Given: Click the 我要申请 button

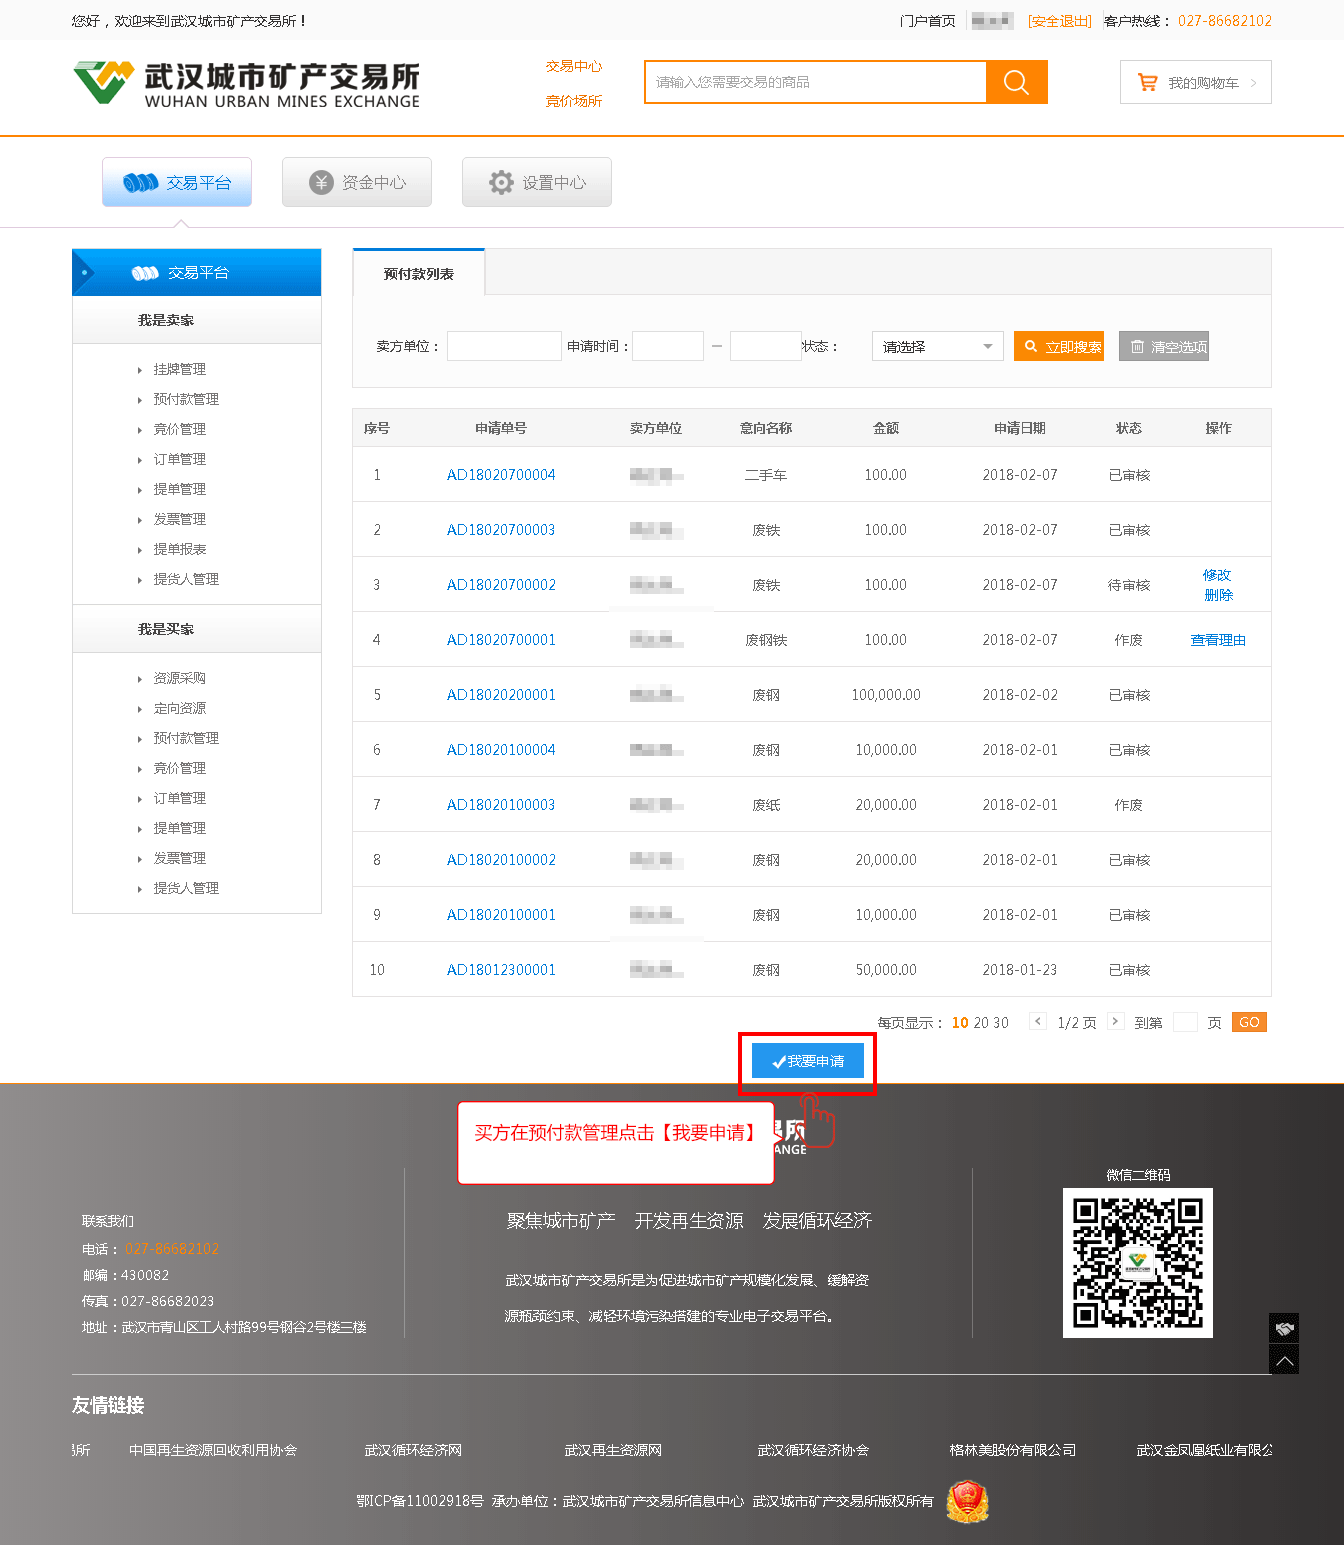Looking at the screenshot, I should (808, 1061).
